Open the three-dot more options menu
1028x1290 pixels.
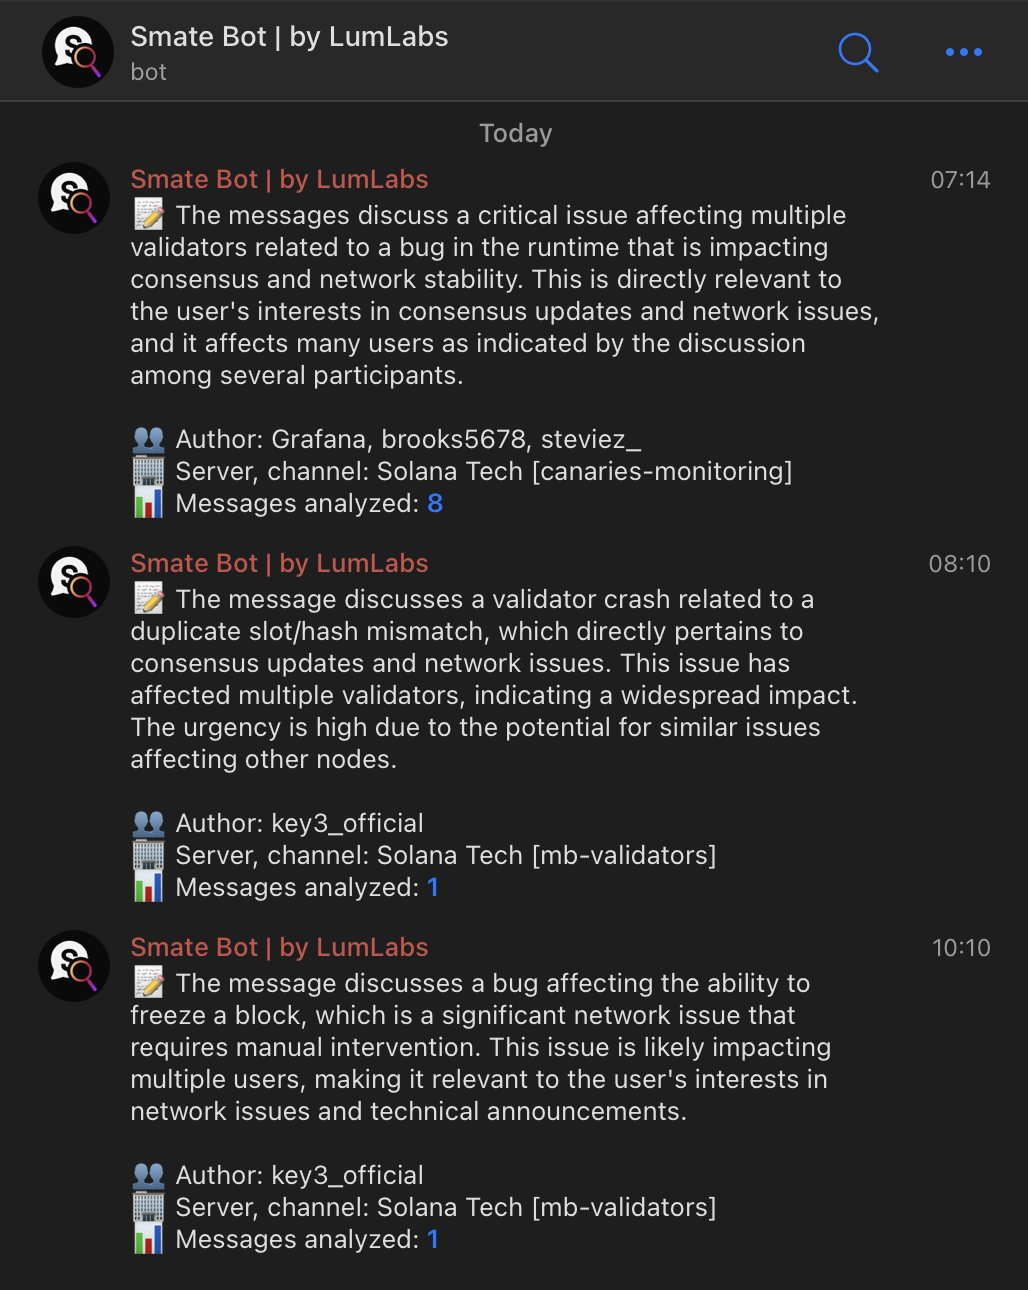(963, 52)
